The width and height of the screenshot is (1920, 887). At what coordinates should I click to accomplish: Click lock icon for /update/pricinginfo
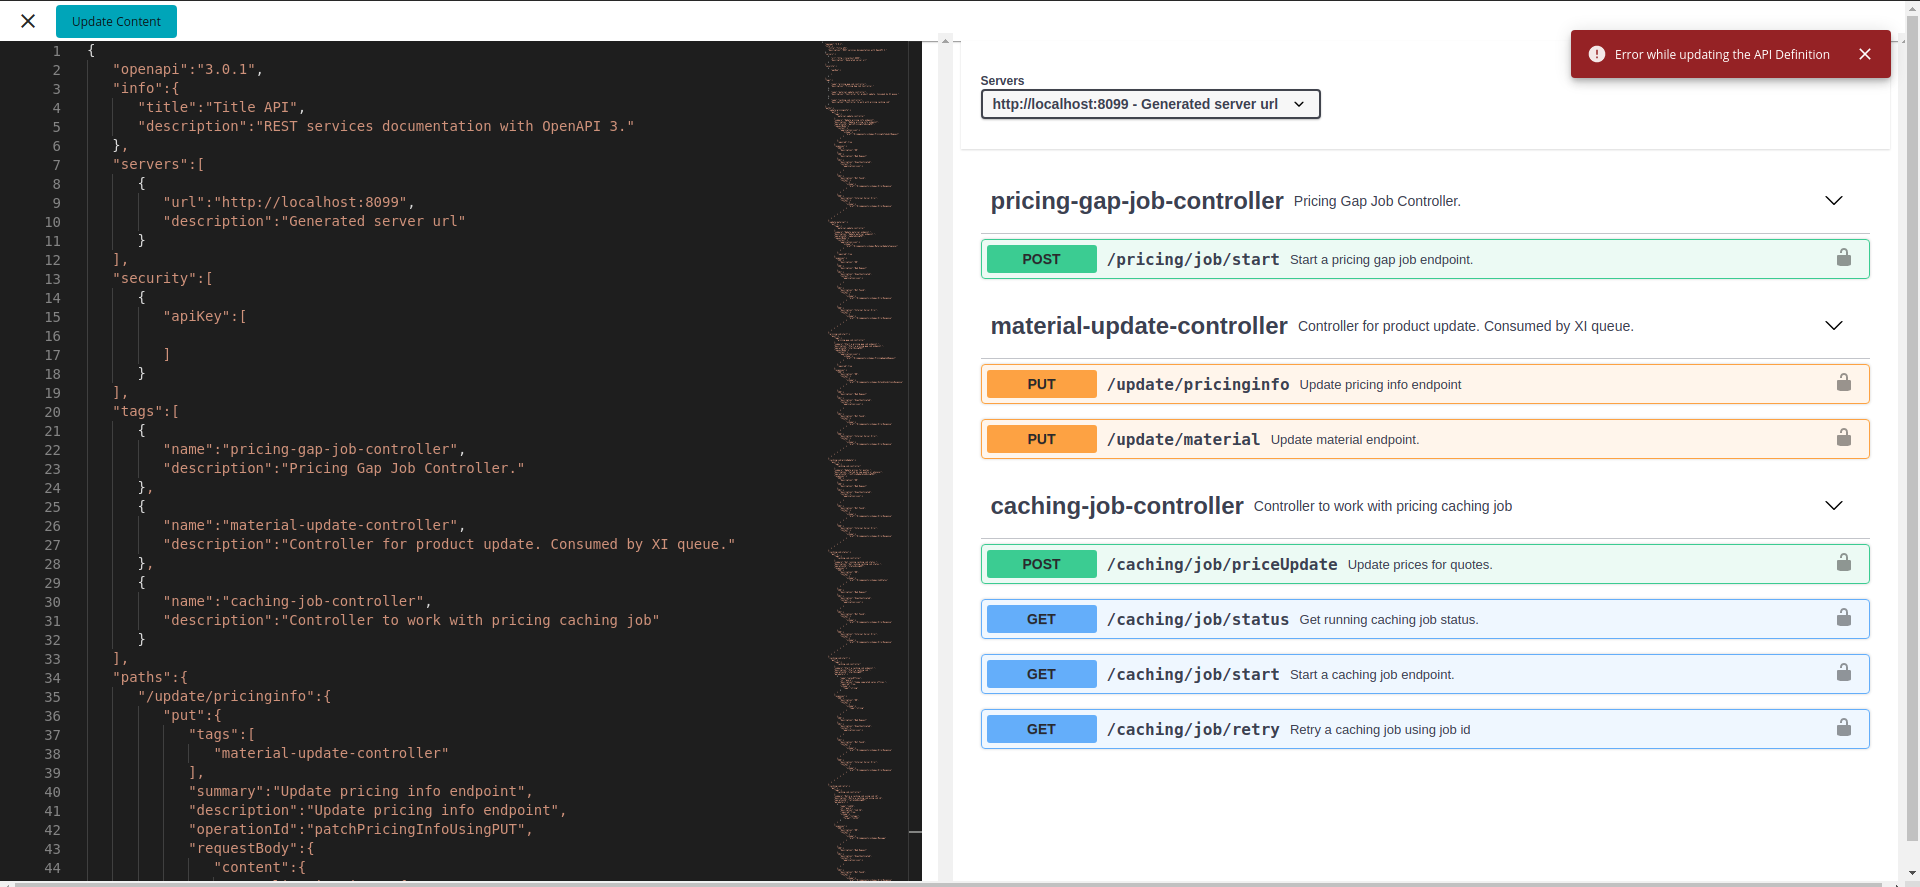click(1844, 383)
